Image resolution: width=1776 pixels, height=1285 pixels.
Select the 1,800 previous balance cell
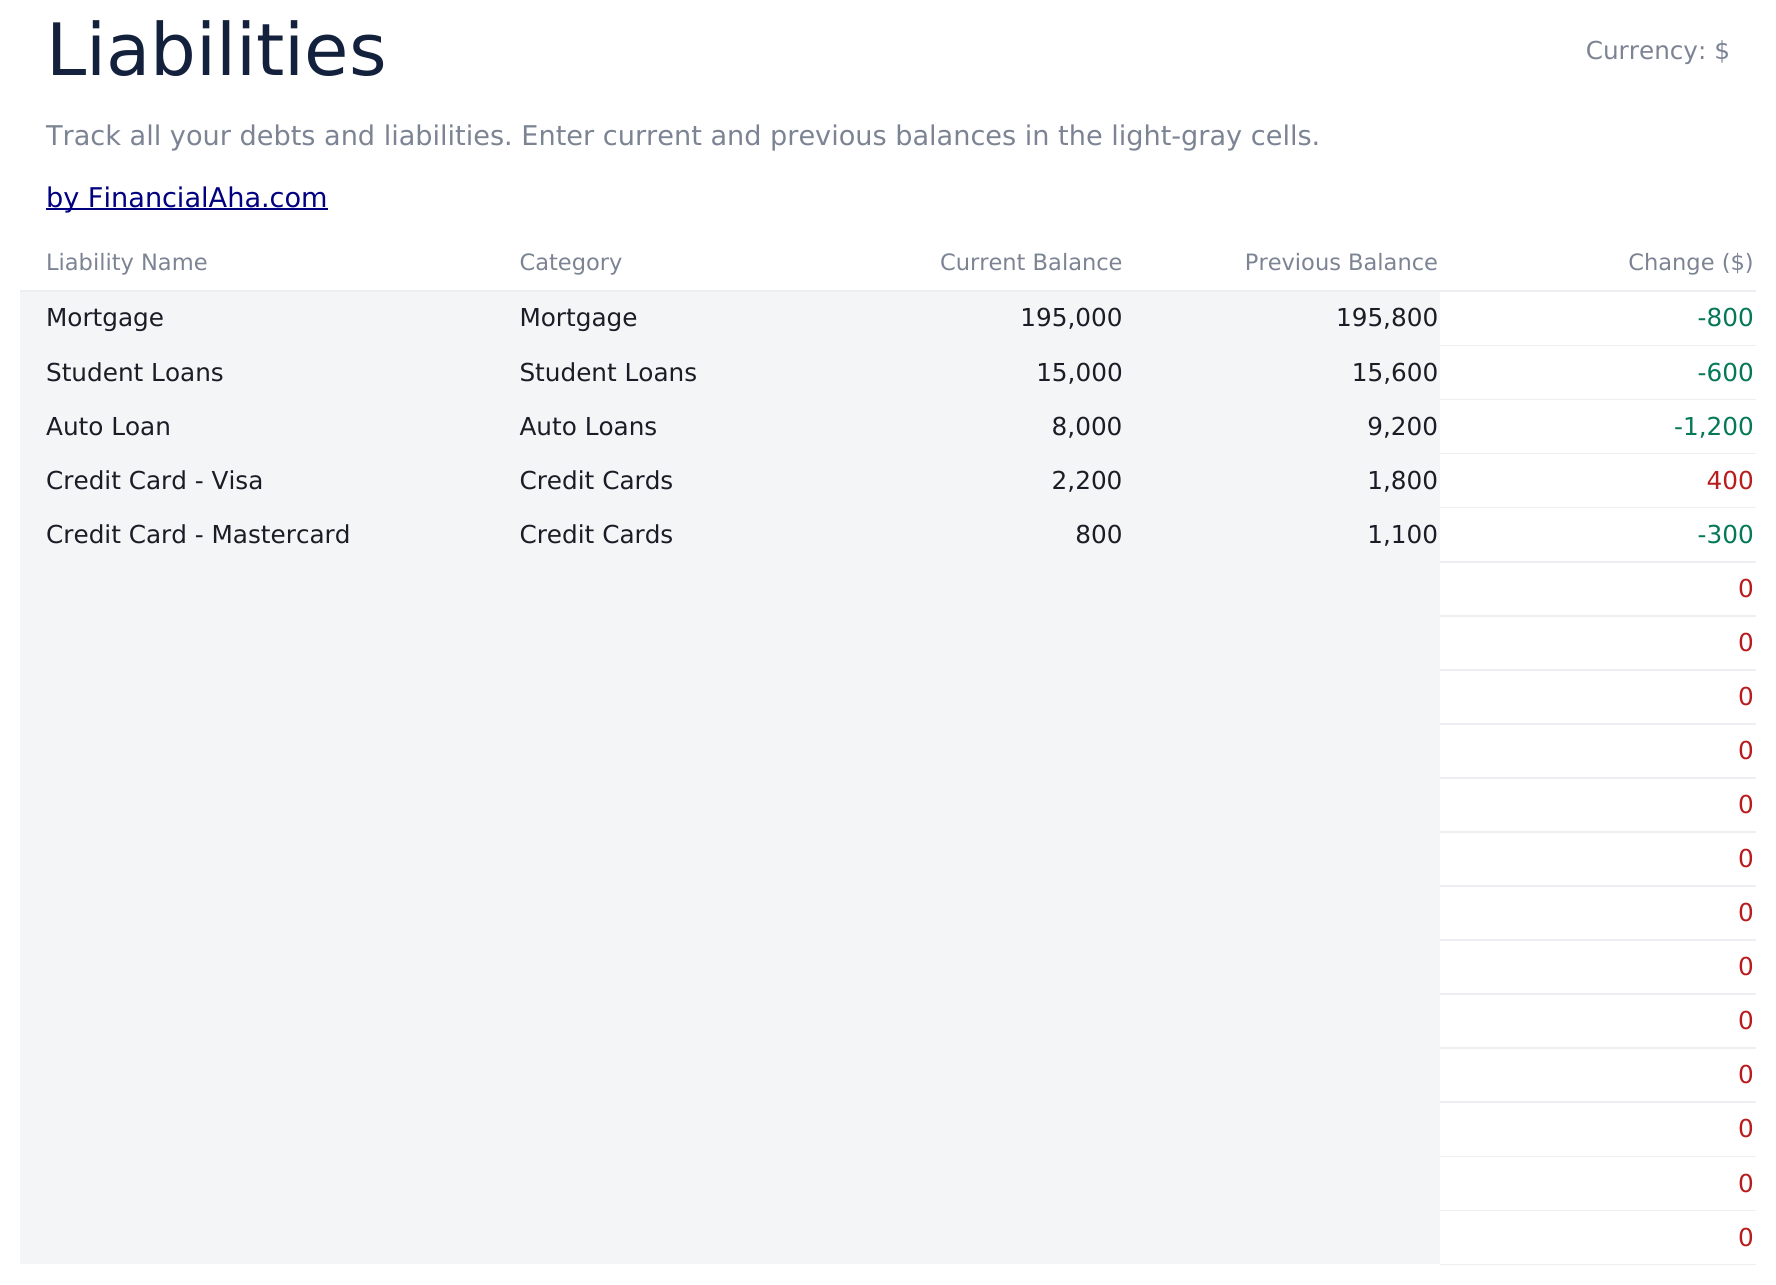(1282, 481)
